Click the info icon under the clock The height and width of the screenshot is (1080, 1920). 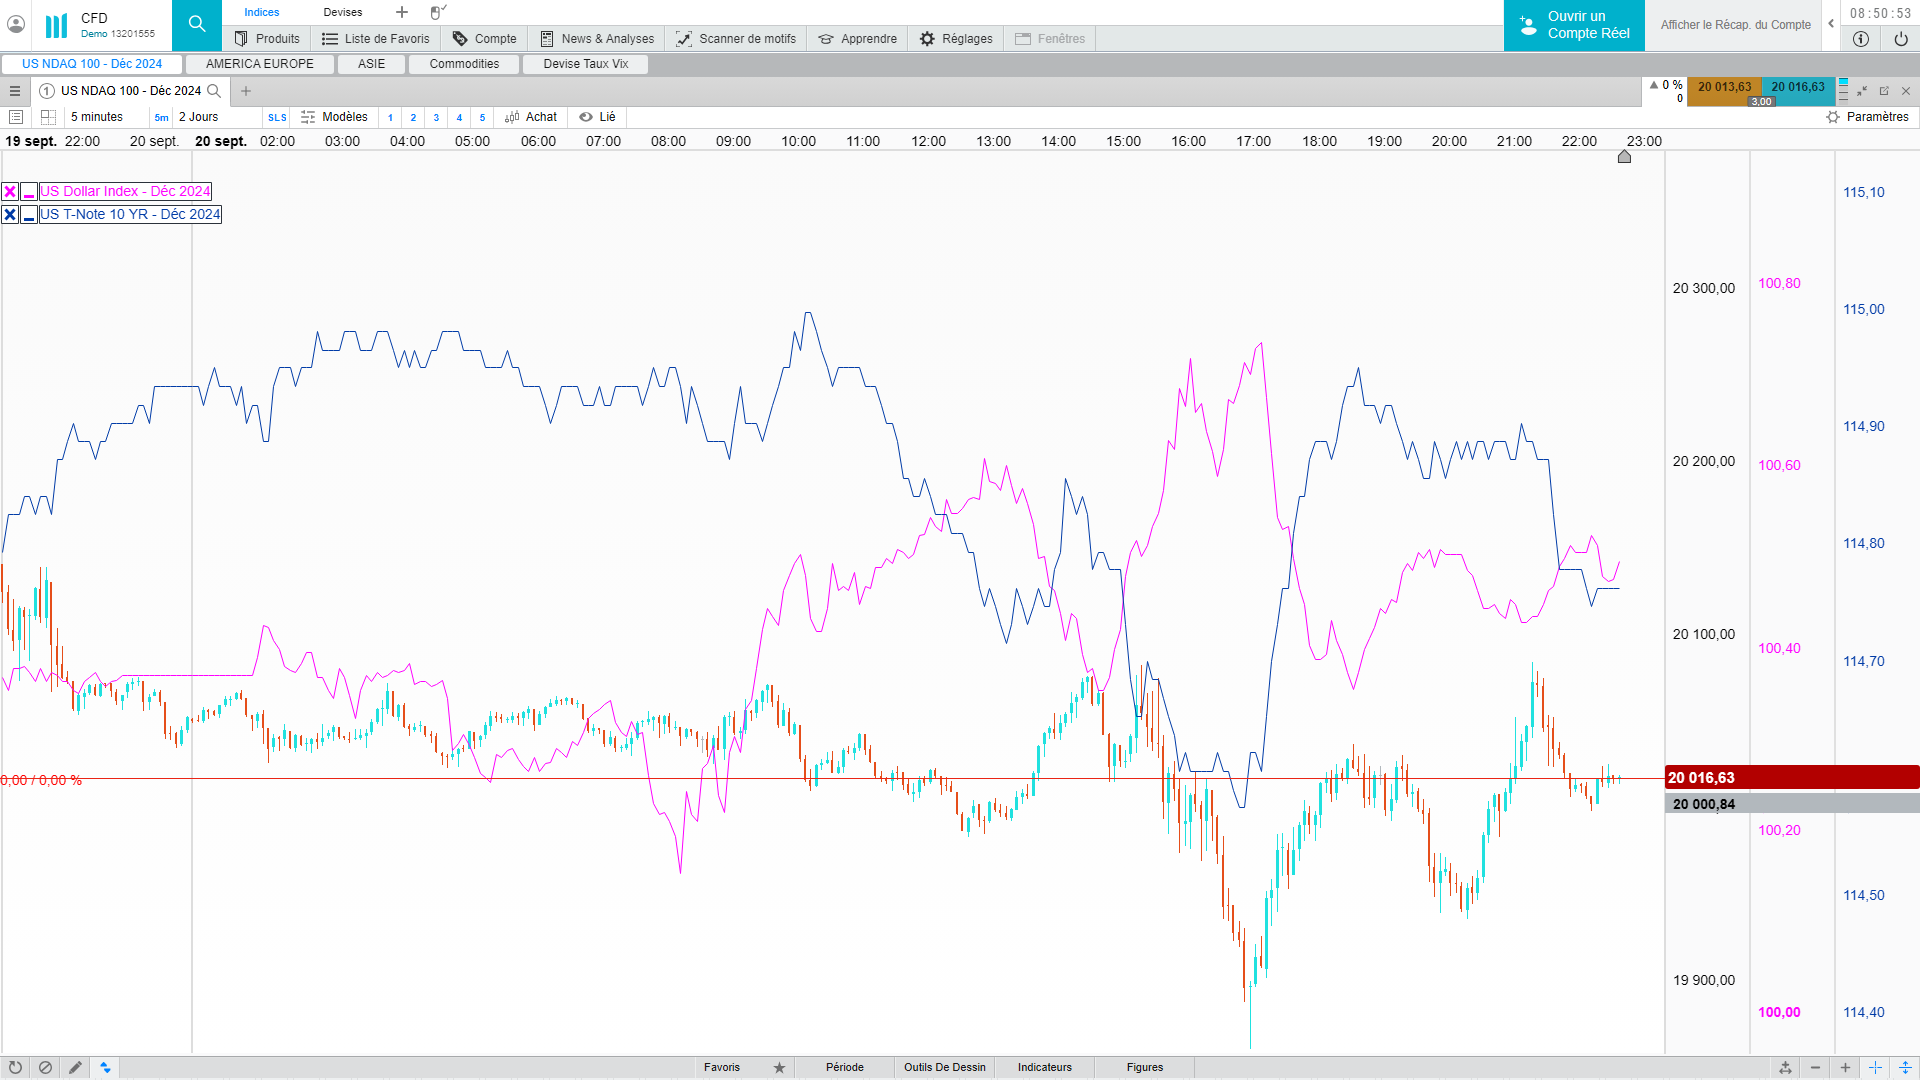(x=1861, y=39)
